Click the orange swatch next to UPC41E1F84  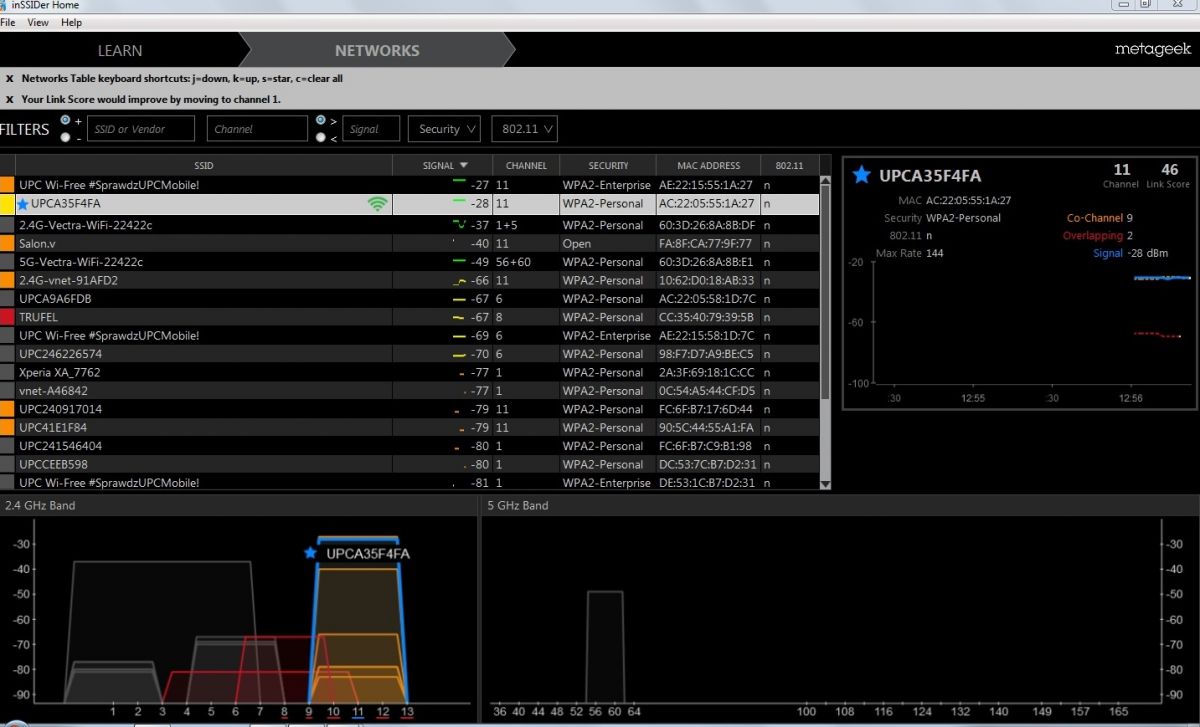pyautogui.click(x=7, y=427)
